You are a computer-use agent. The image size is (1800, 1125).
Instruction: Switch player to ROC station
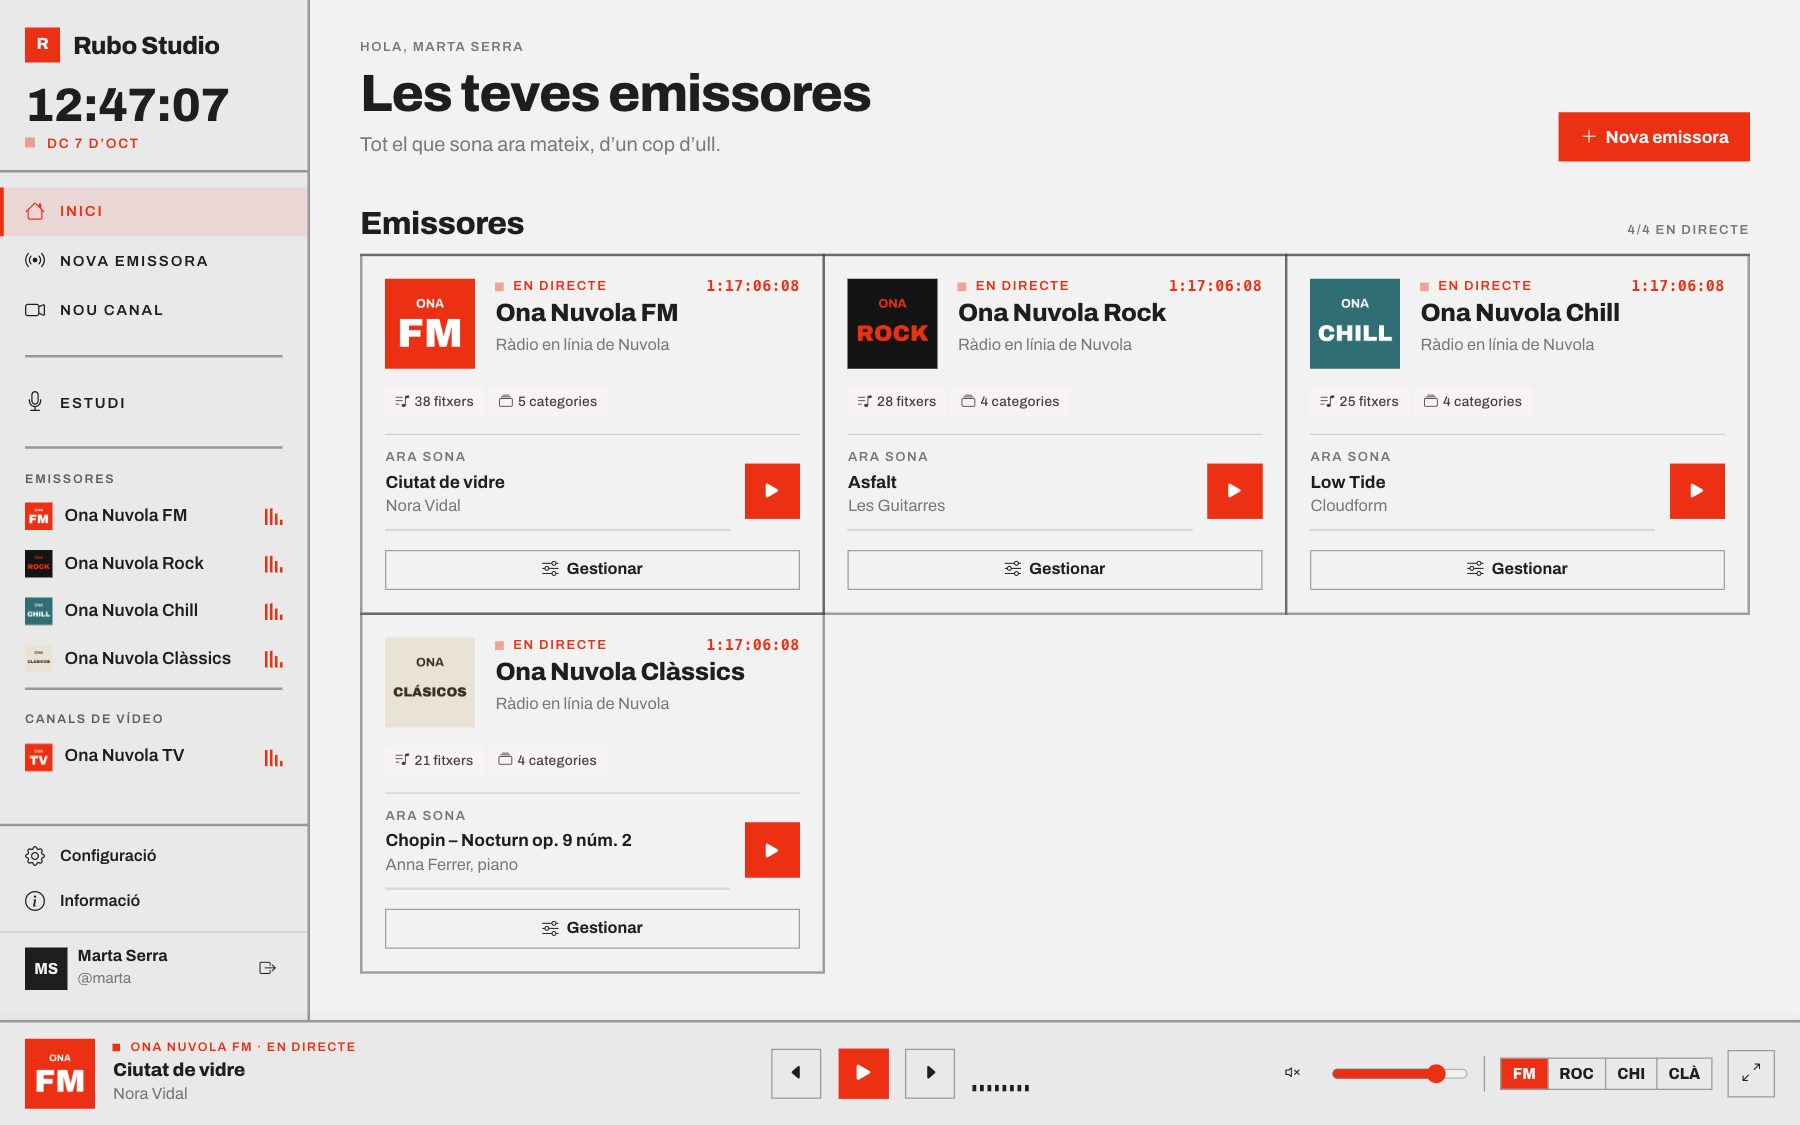coord(1576,1073)
